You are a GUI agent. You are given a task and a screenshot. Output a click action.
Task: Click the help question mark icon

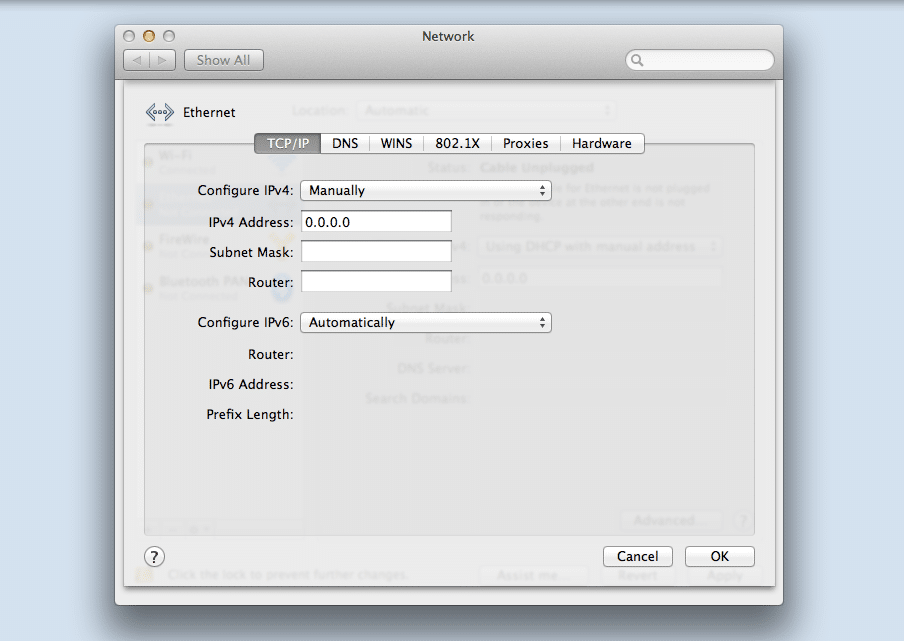point(154,556)
